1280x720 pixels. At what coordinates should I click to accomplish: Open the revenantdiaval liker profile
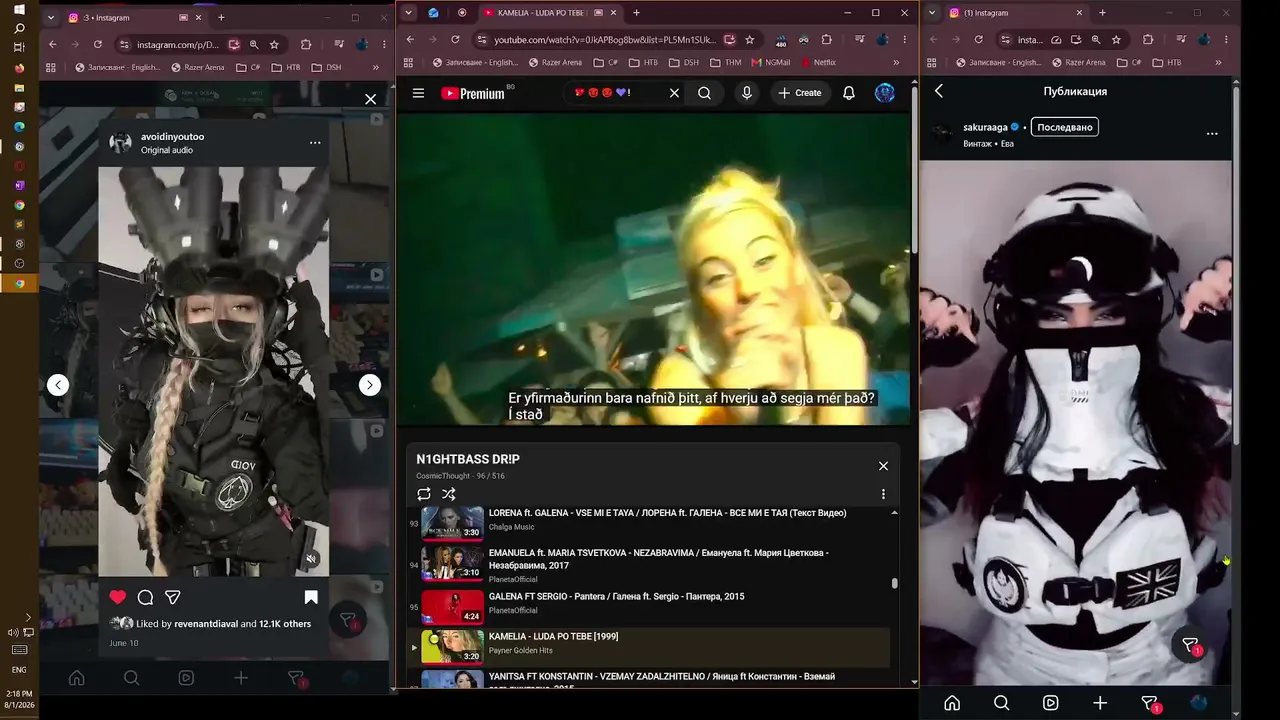tap(206, 624)
